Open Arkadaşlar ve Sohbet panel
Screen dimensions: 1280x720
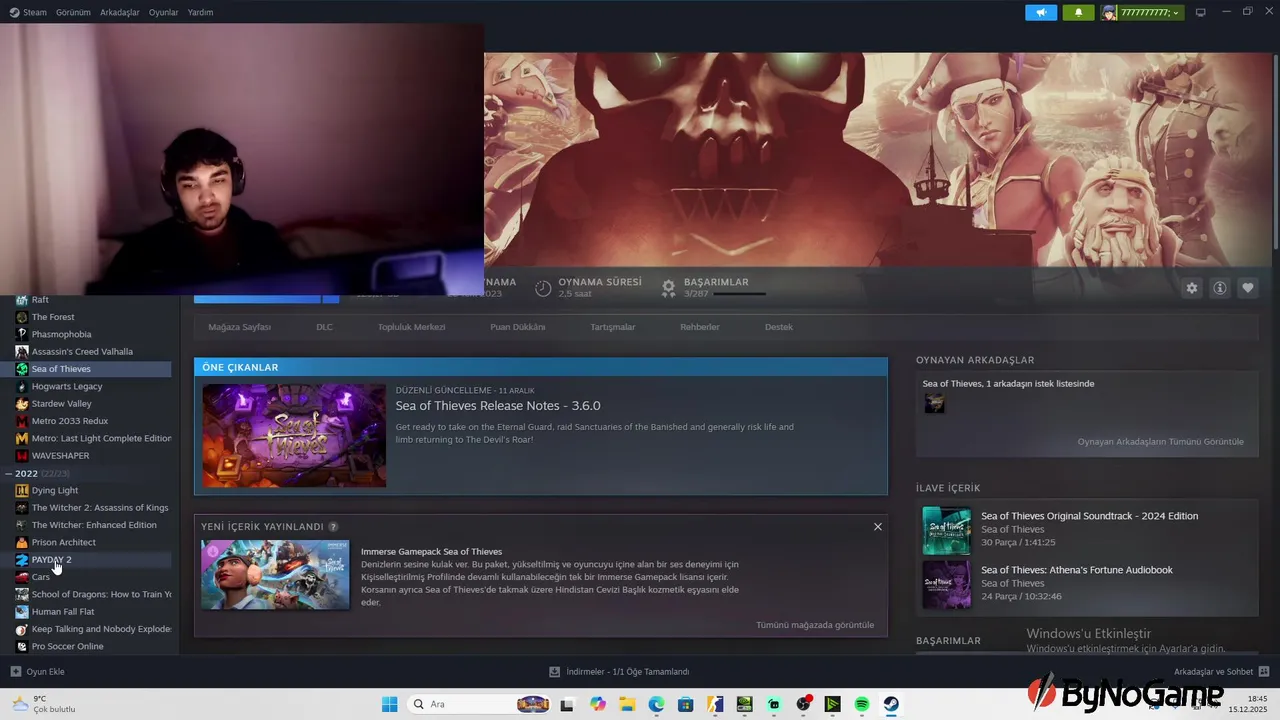(x=1222, y=672)
